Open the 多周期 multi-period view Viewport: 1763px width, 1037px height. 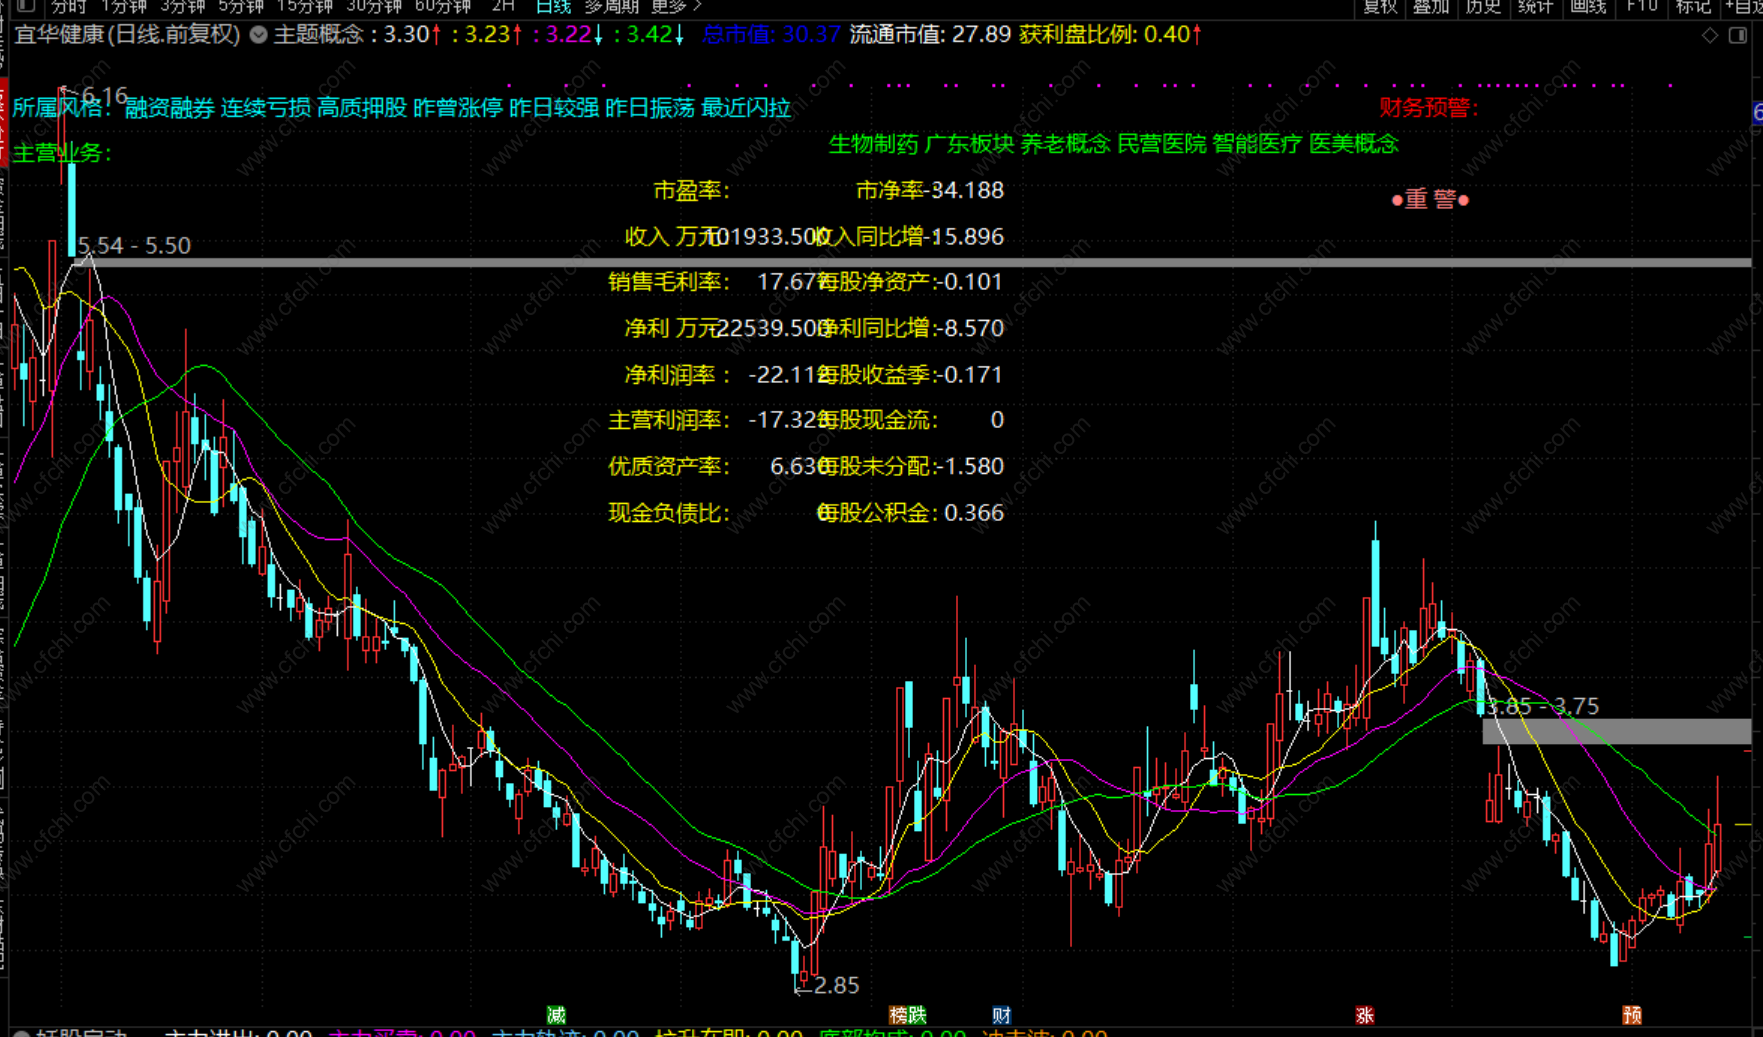click(611, 6)
